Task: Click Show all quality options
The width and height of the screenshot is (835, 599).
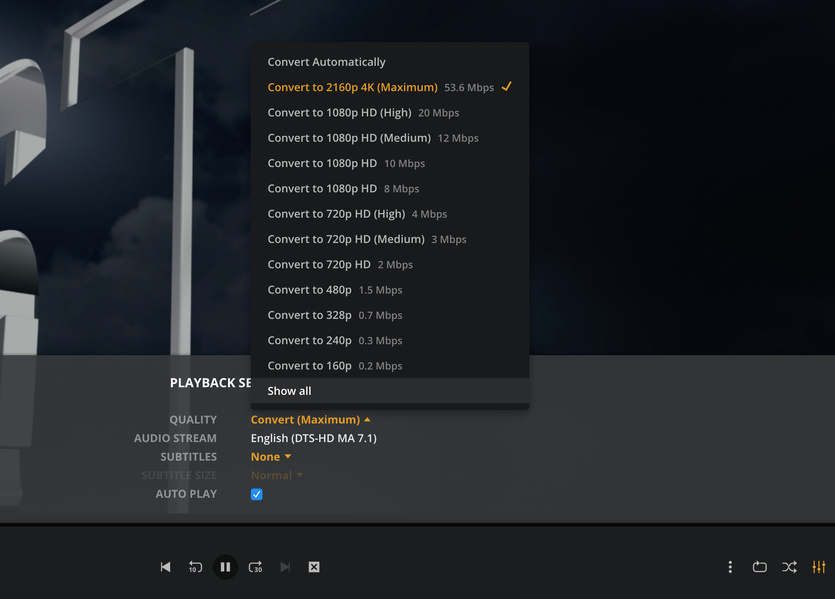Action: (x=390, y=391)
